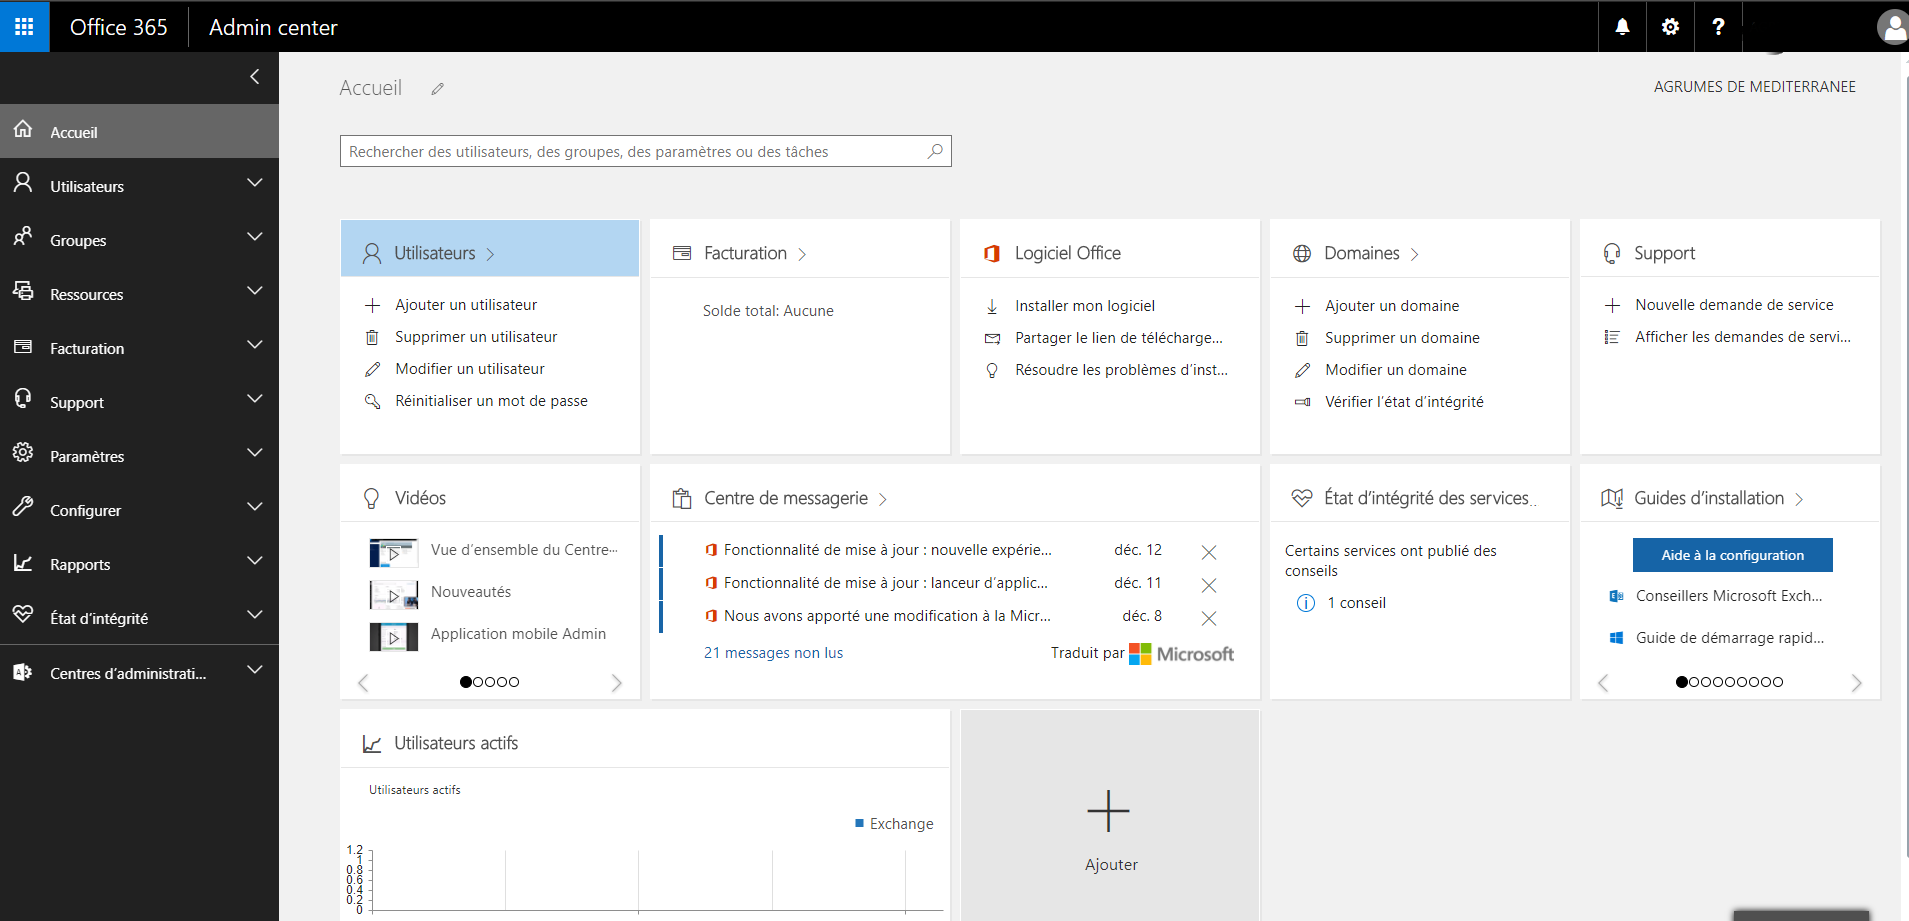Go to previous installation guide arrow

tap(1603, 683)
